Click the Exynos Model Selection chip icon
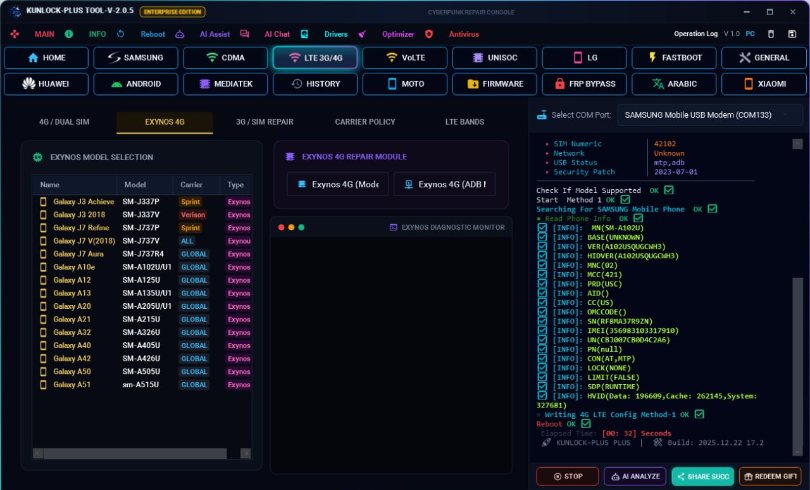The width and height of the screenshot is (810, 490). tap(38, 157)
